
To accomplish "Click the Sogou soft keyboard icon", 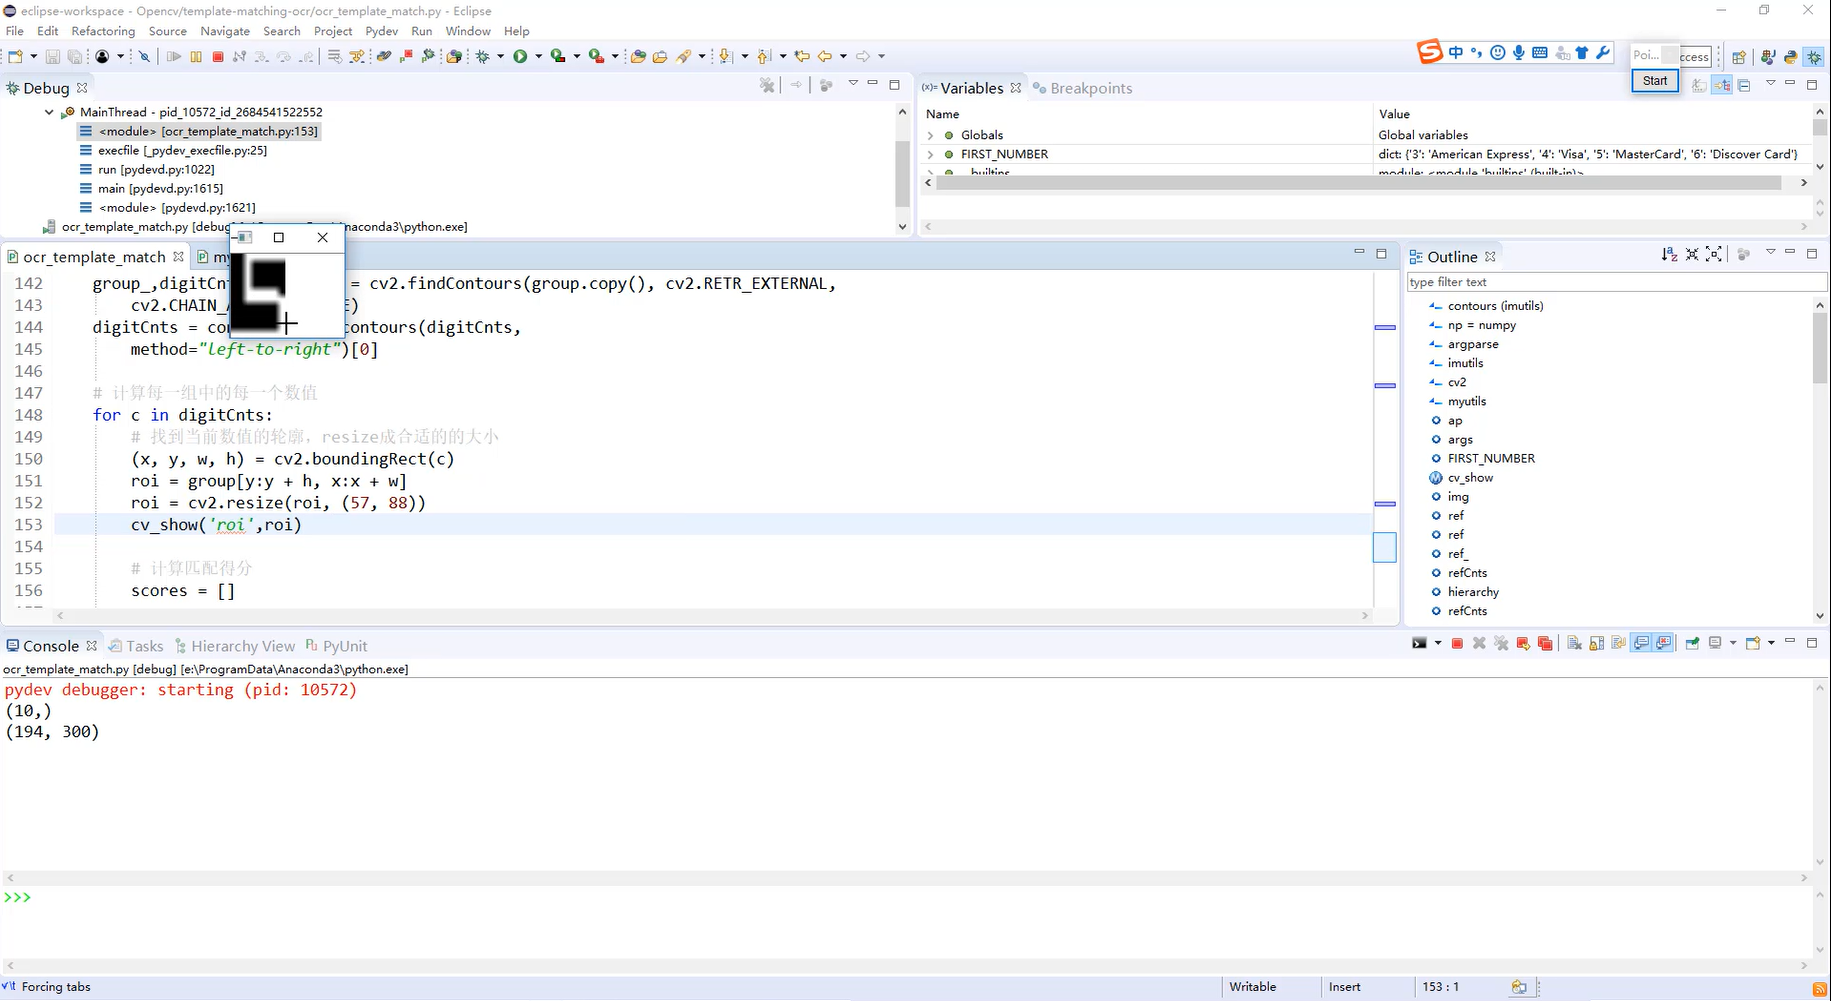I will 1540,53.
